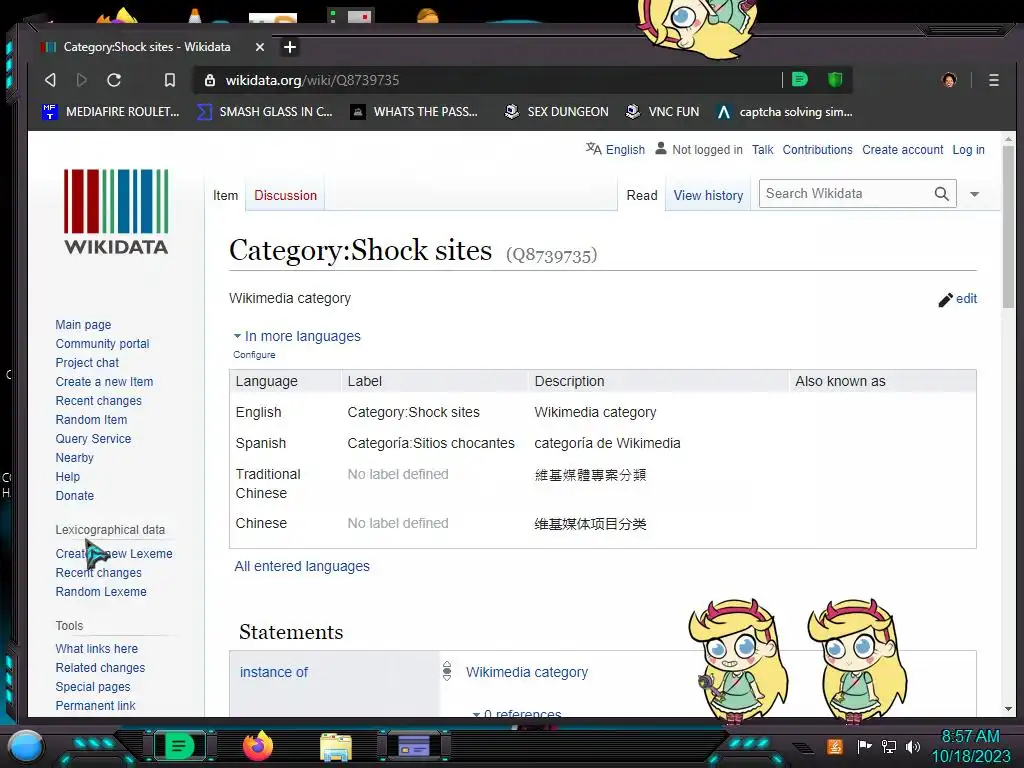Image resolution: width=1024 pixels, height=768 pixels.
Task: Click the magnifier search icon
Action: pos(941,194)
